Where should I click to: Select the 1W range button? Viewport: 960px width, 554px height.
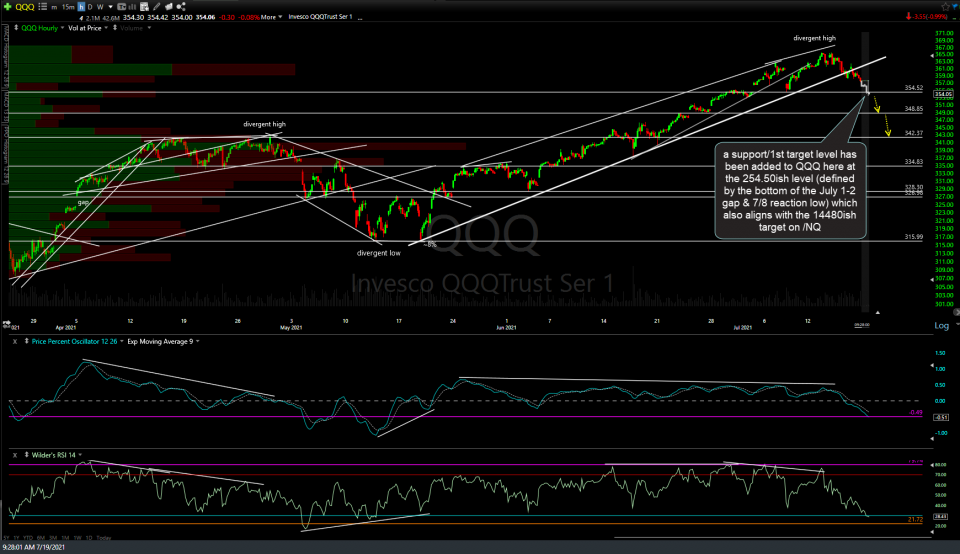78,537
